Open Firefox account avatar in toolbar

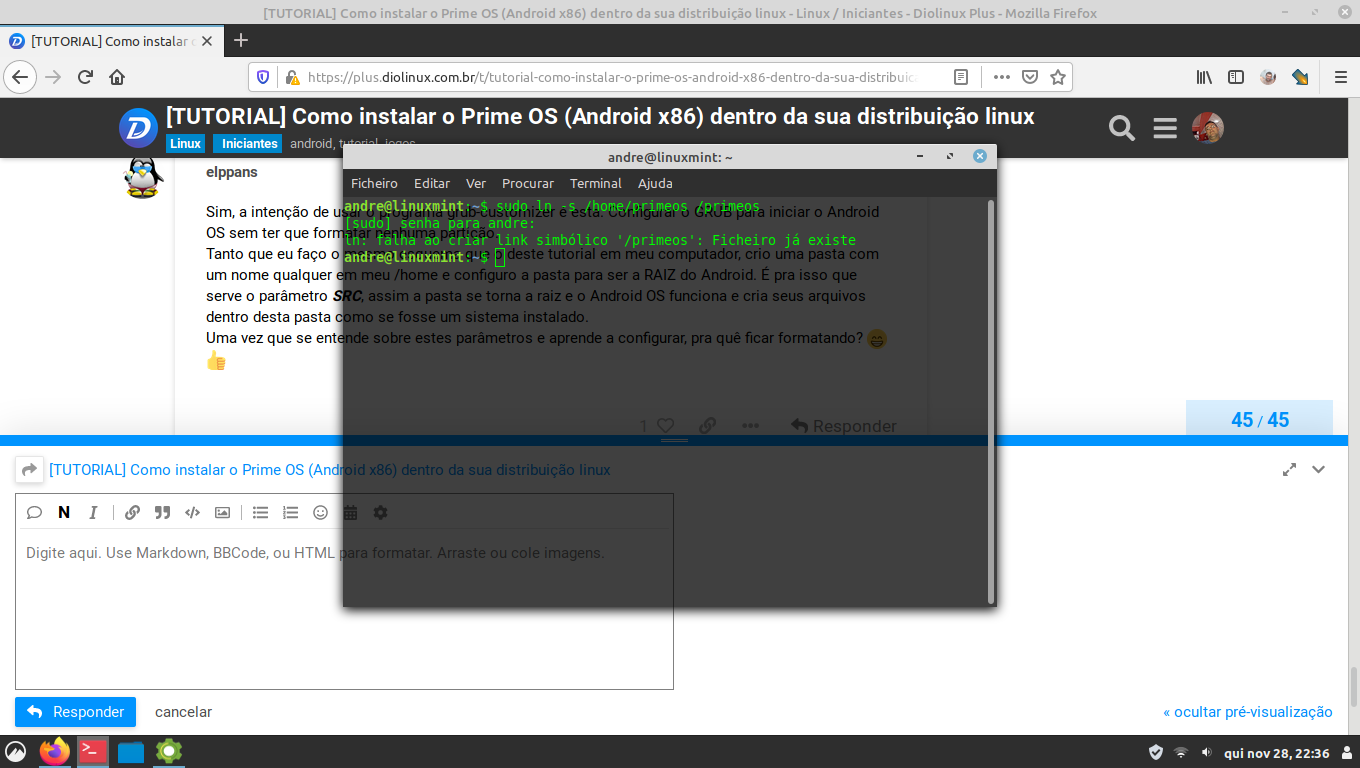tap(1268, 77)
